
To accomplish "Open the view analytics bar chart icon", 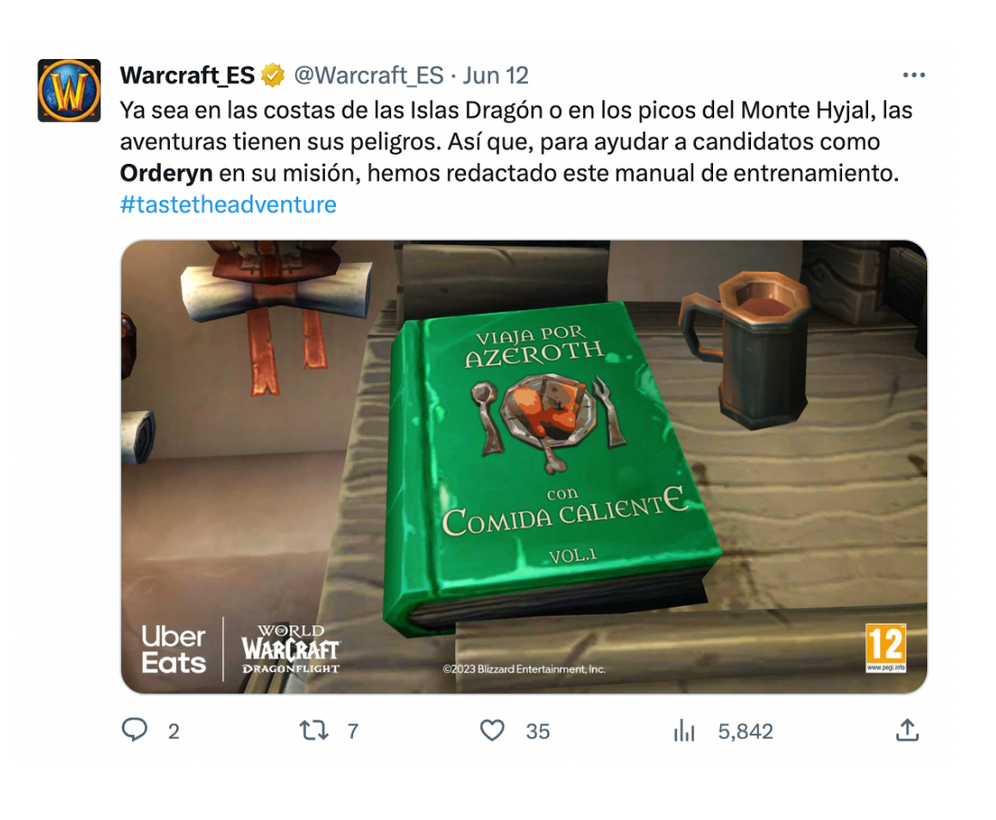I will click(684, 730).
